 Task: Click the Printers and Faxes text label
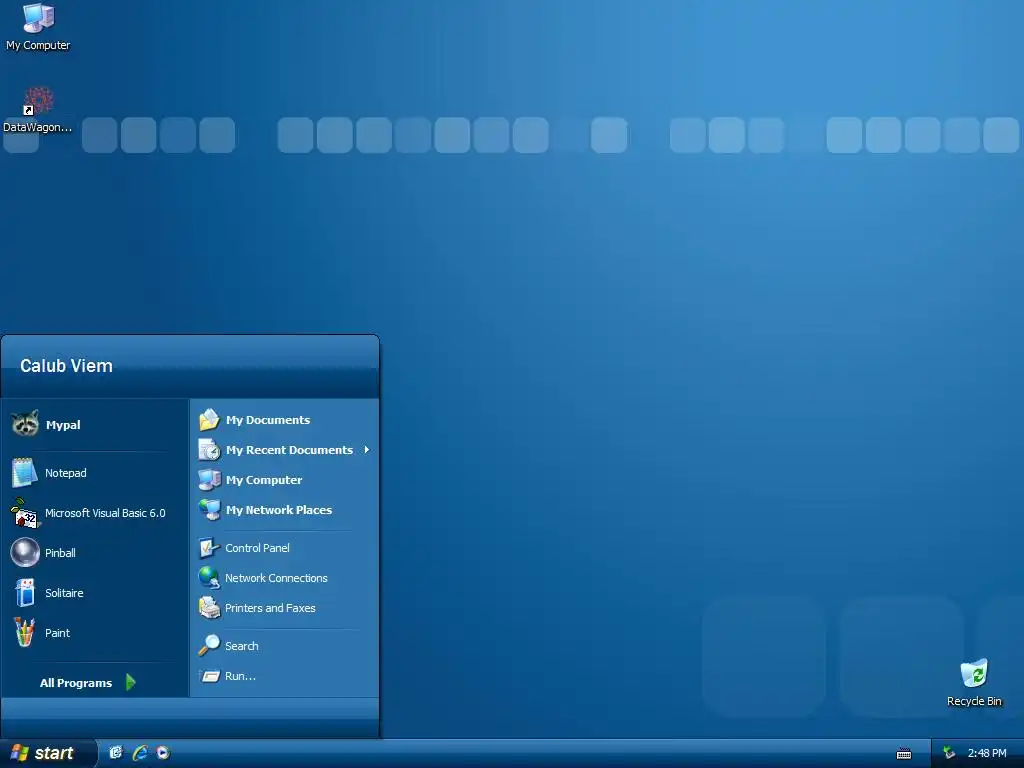[x=270, y=608]
